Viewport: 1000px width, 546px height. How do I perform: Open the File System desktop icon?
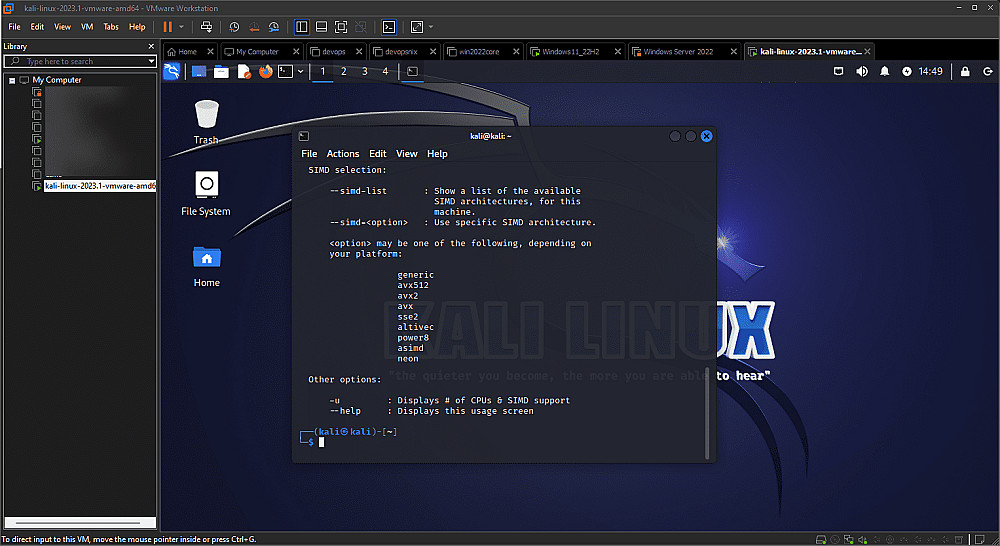pos(206,194)
